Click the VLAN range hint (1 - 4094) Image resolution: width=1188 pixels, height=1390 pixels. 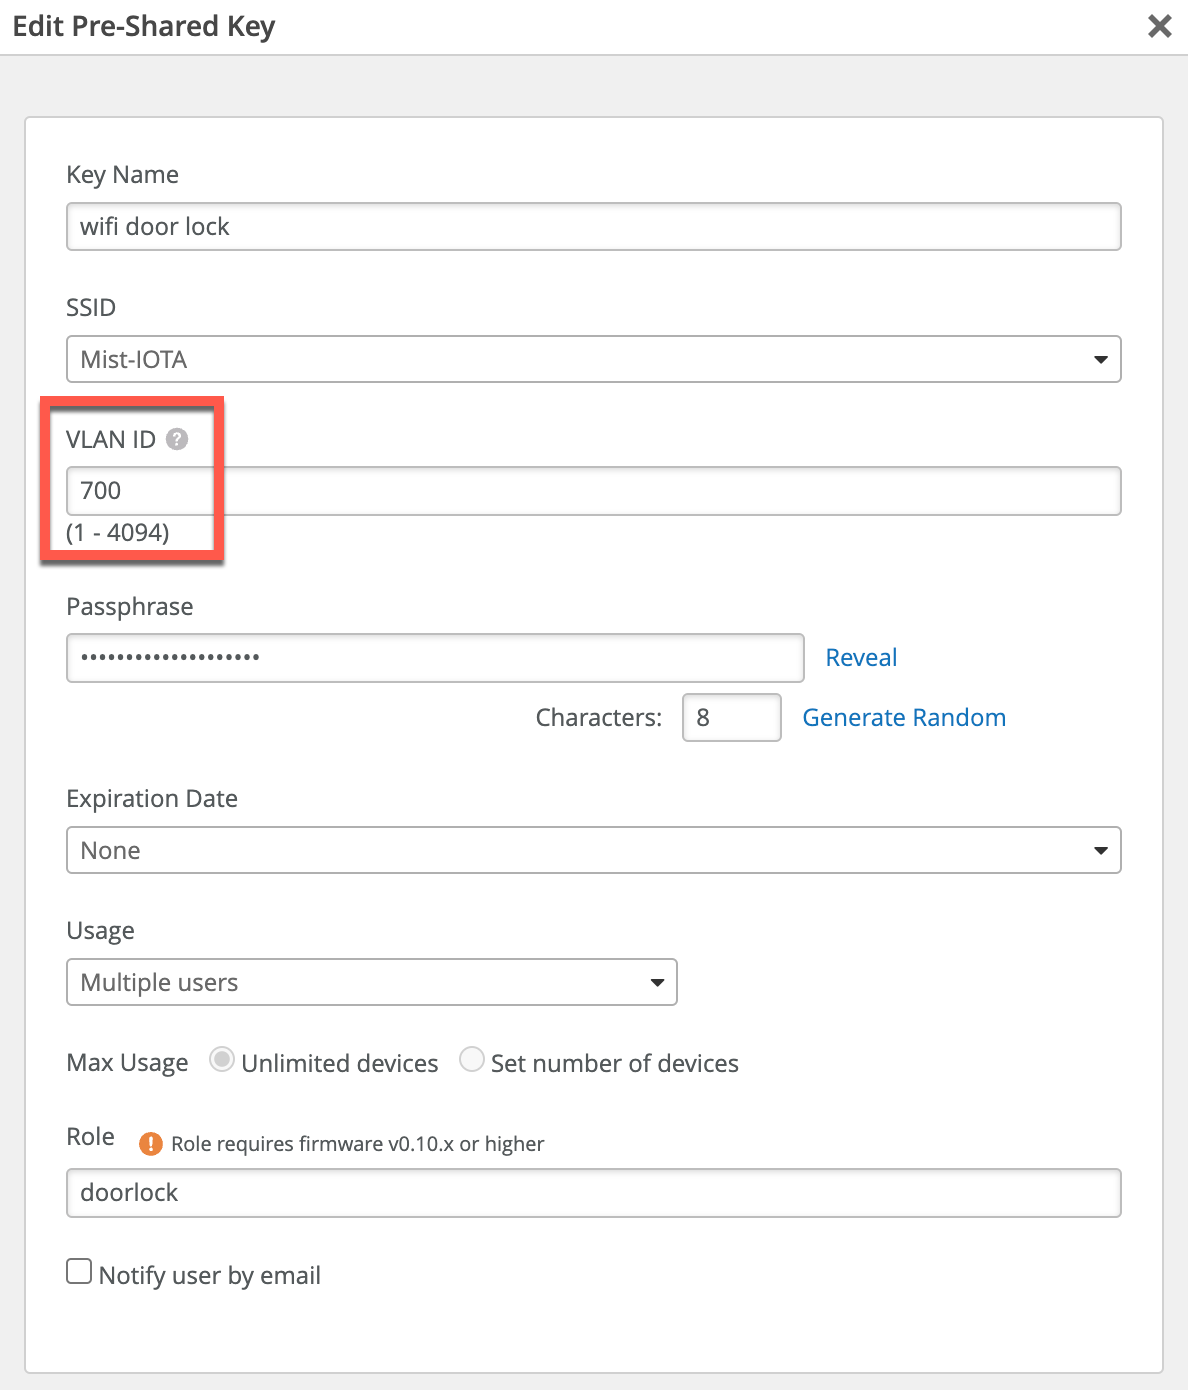[118, 532]
